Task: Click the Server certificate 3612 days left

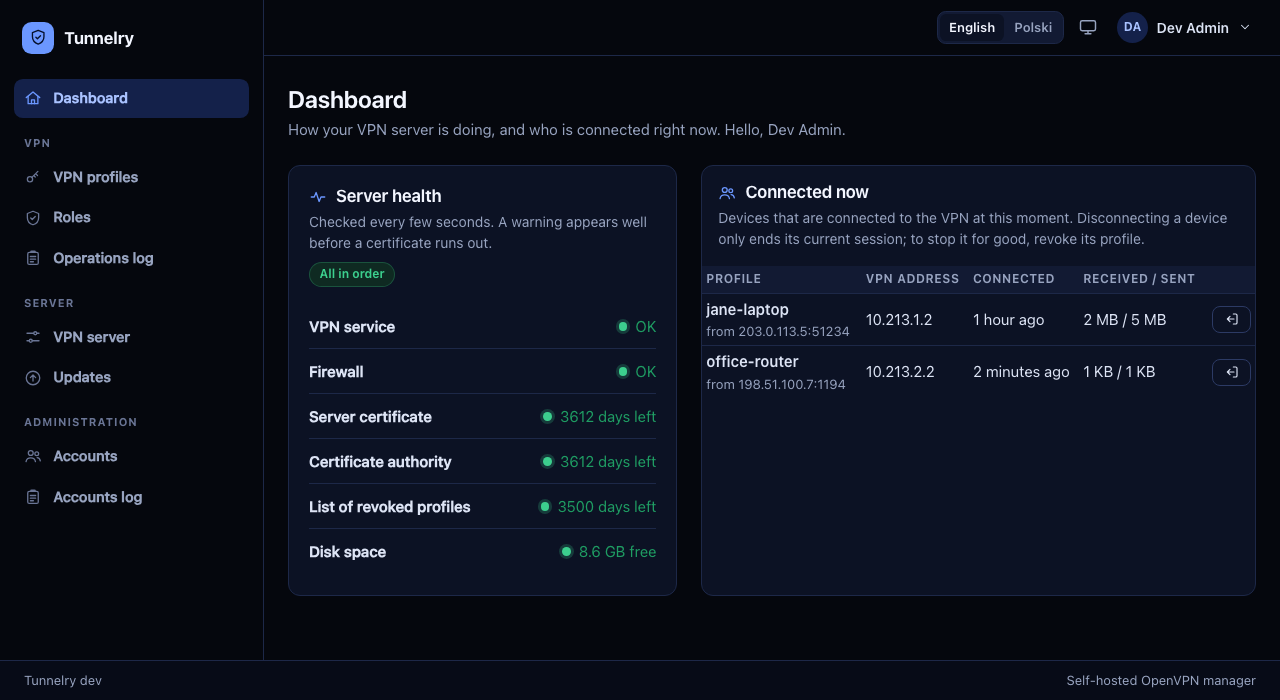Action: [x=608, y=417]
